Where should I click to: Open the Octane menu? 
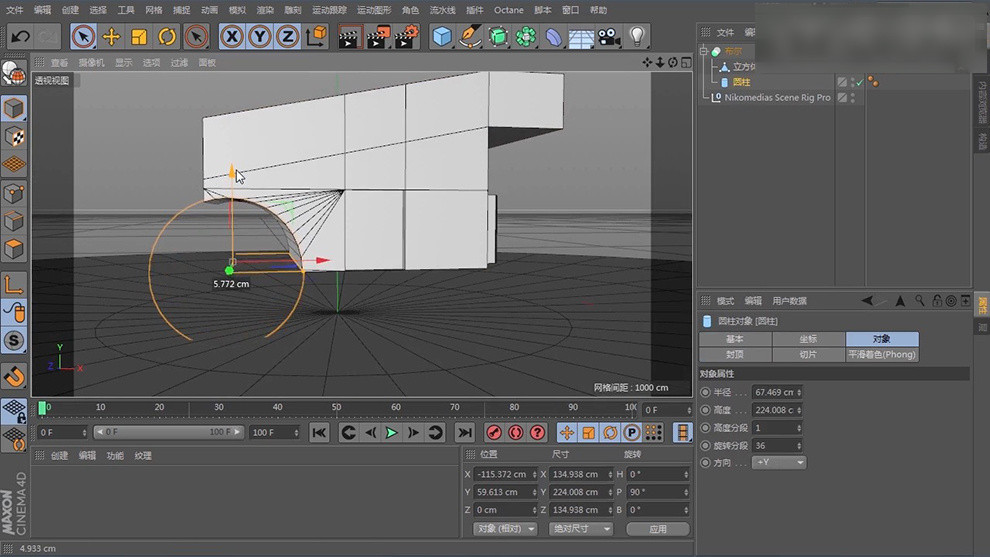click(508, 10)
